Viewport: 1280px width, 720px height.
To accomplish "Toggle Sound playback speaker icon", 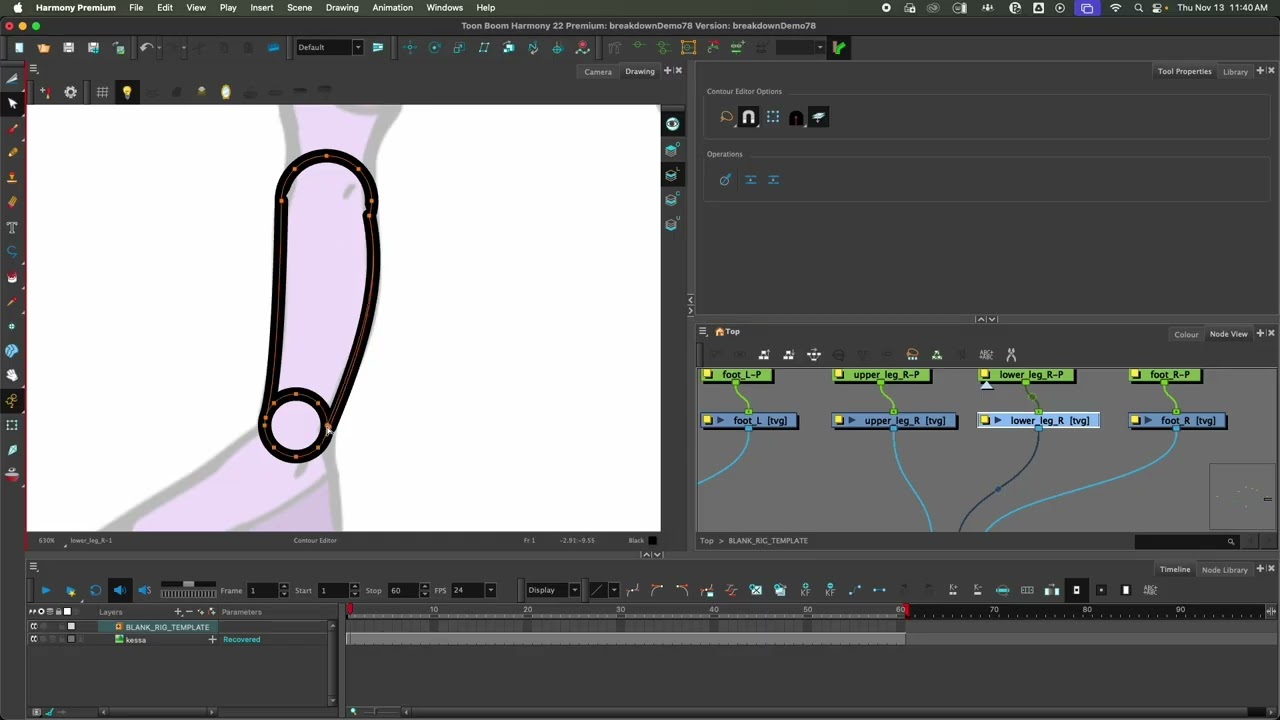I will tap(120, 590).
